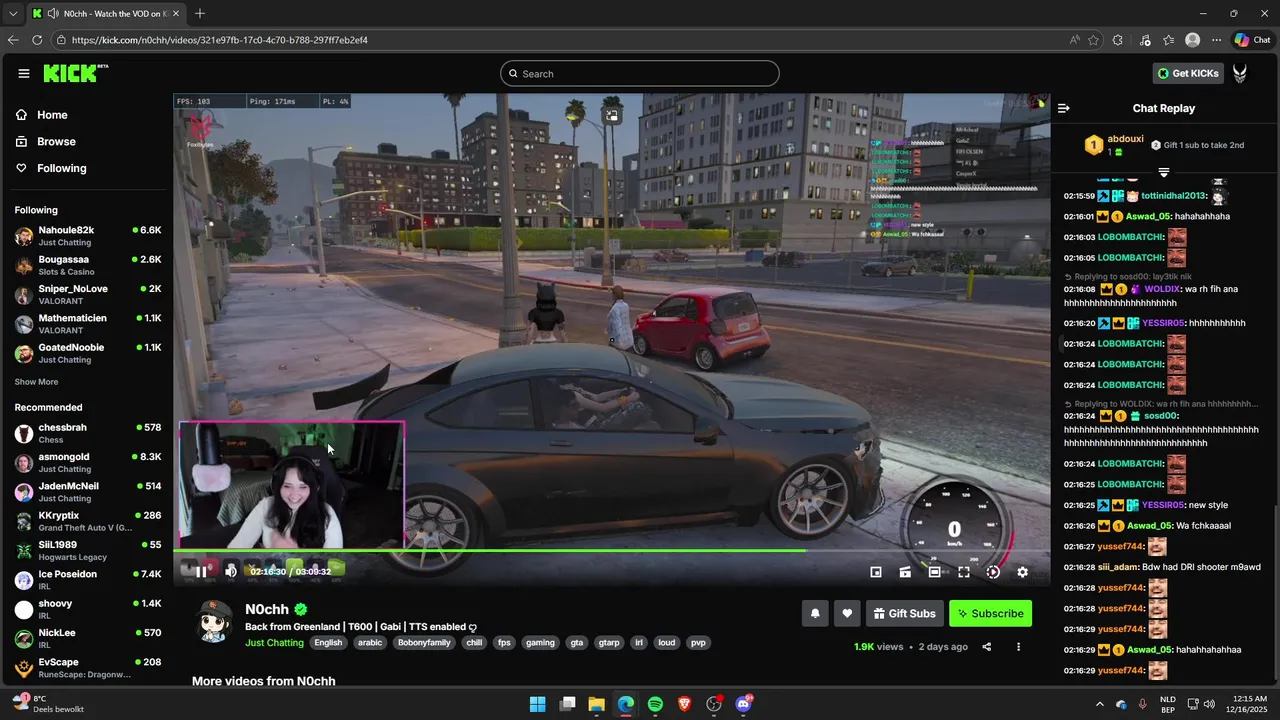Viewport: 1280px width, 720px height.
Task: Open the Just Chatting category link
Action: coord(274,643)
